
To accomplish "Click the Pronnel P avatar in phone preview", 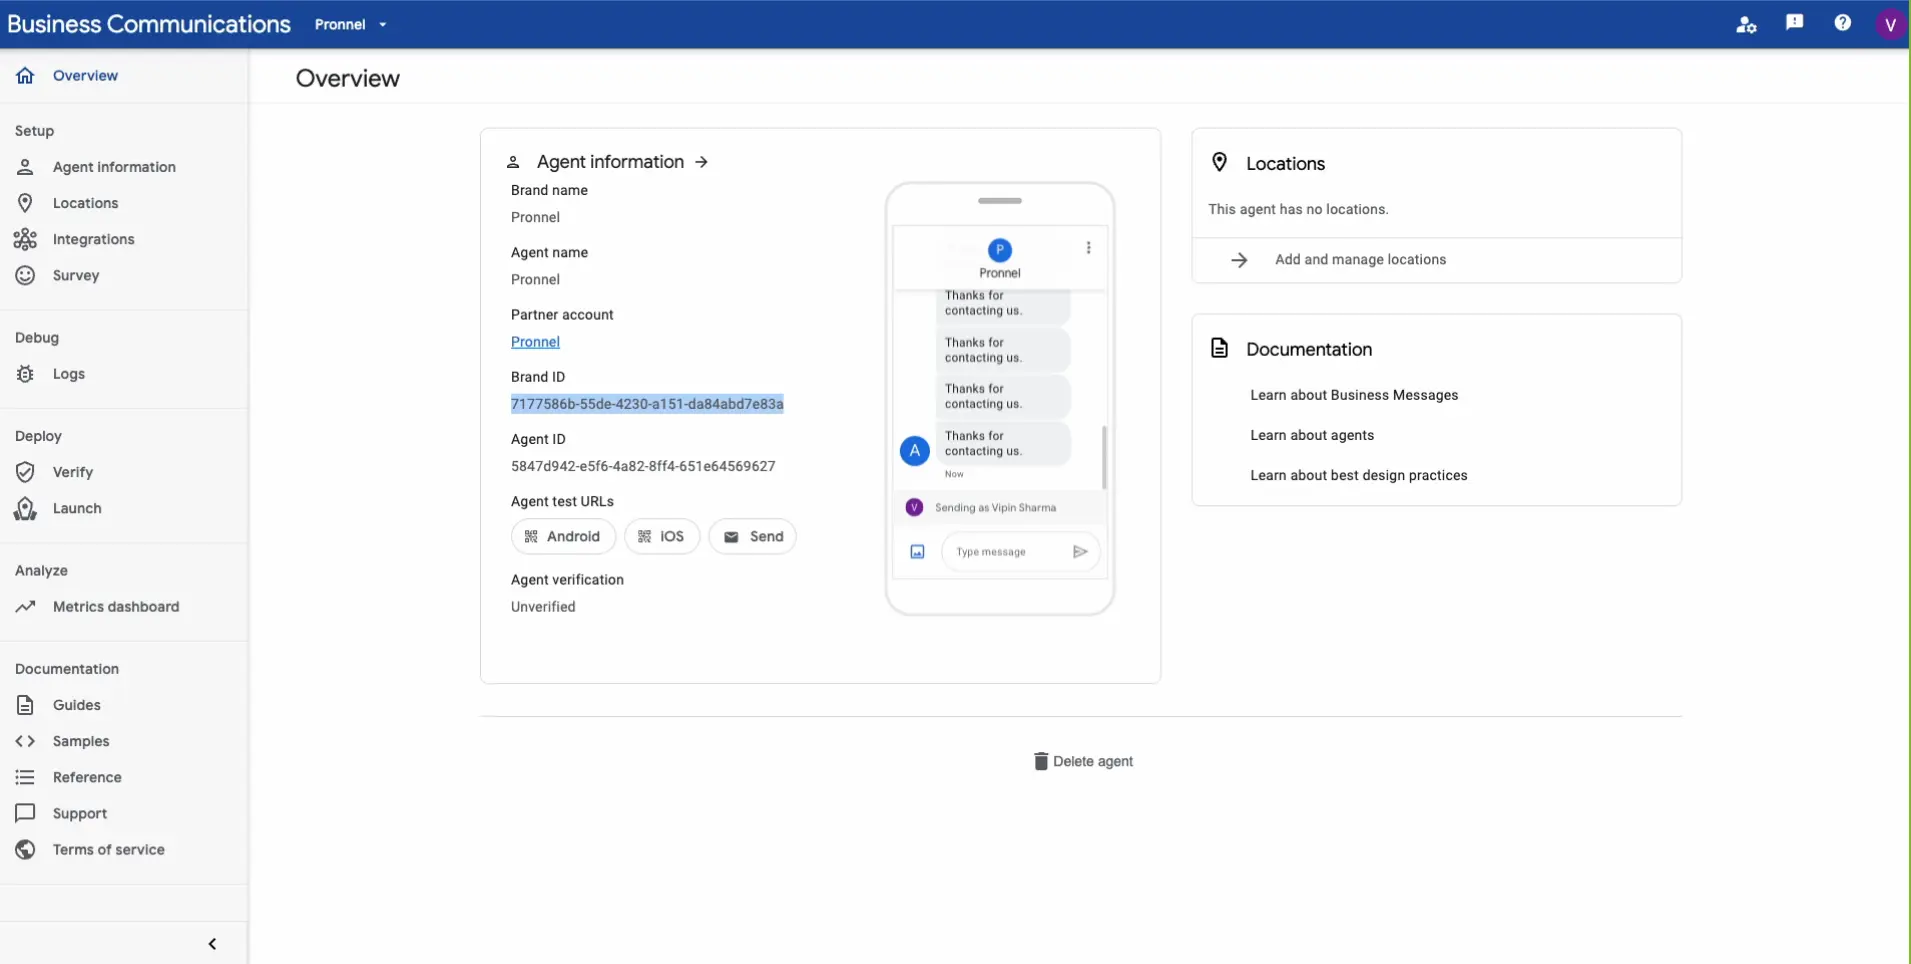I will 999,250.
